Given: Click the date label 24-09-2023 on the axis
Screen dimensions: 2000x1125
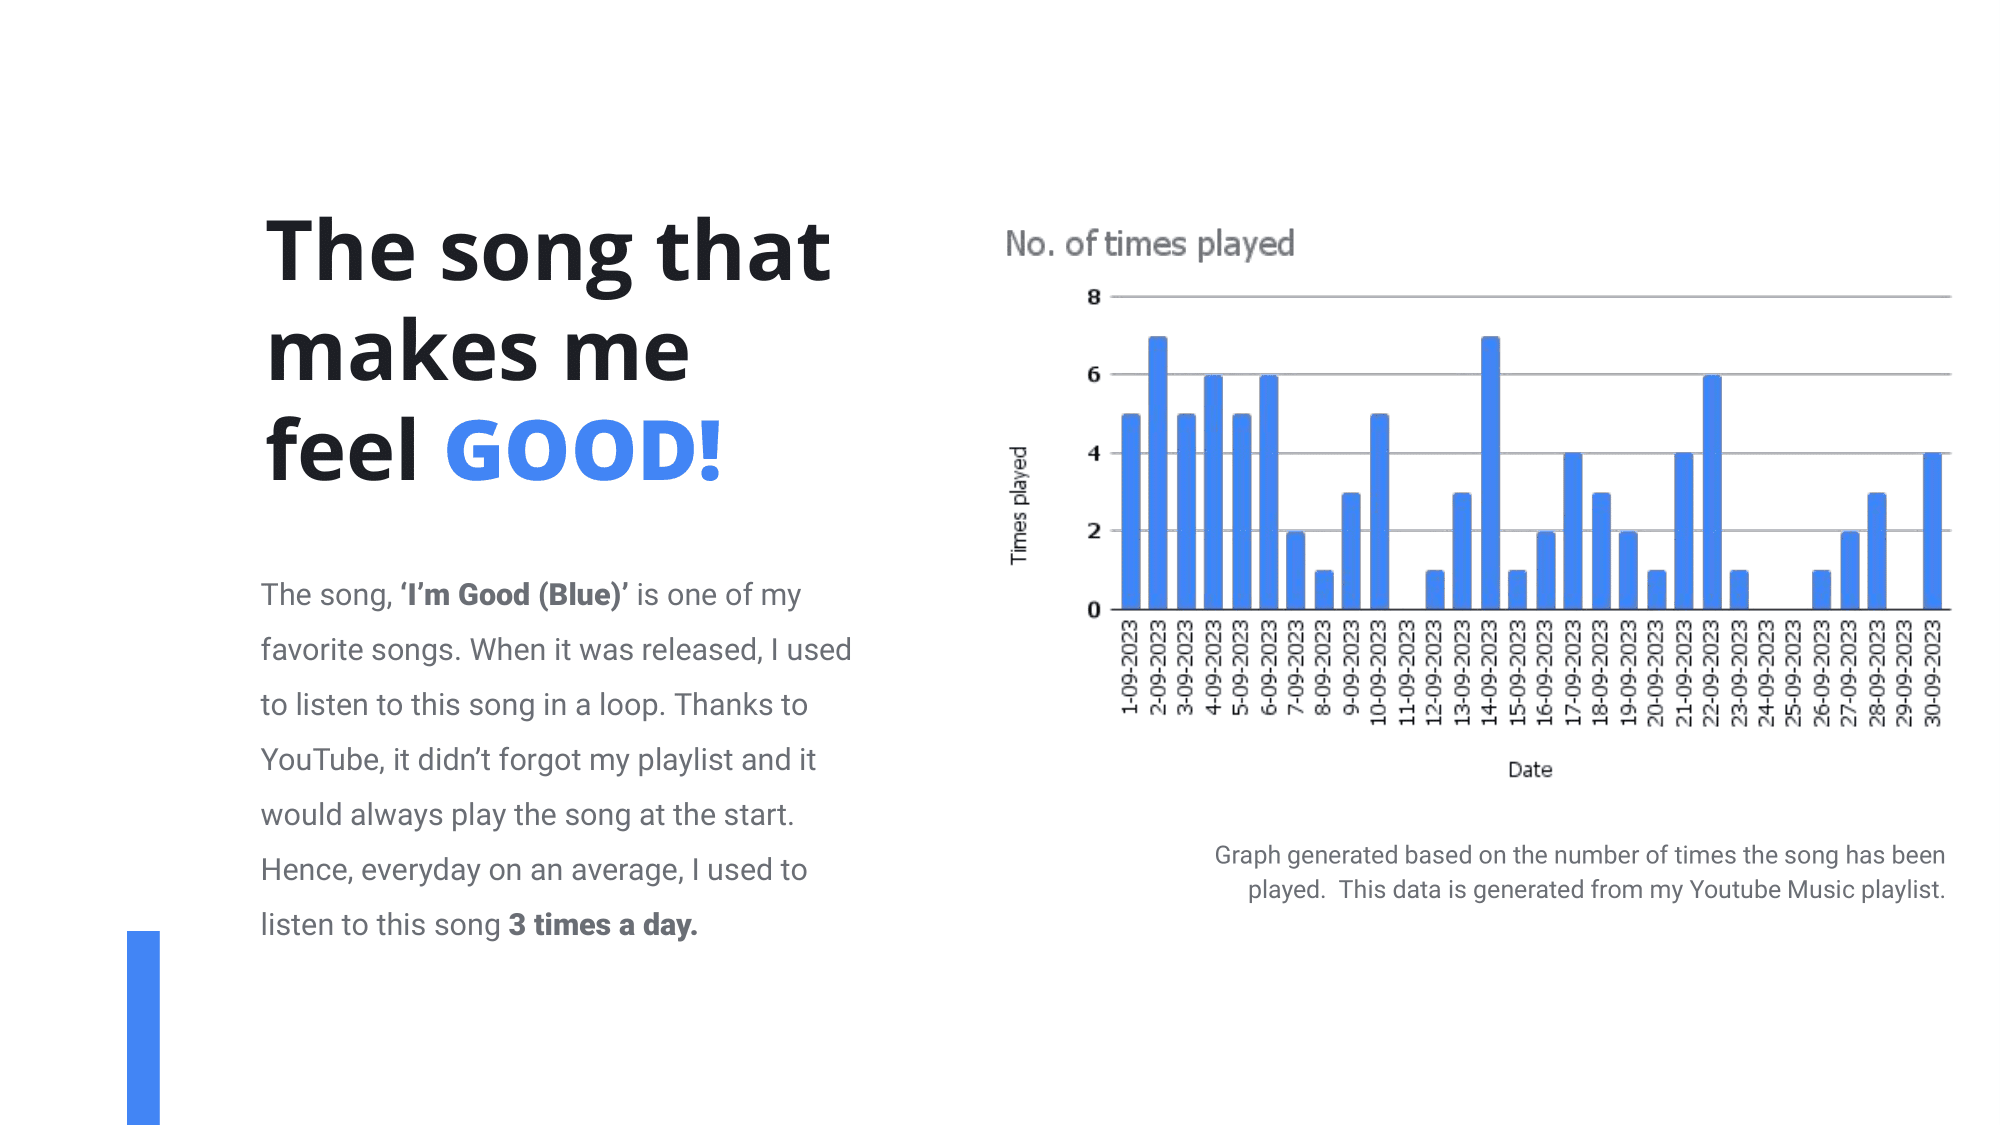Looking at the screenshot, I should [1766, 673].
